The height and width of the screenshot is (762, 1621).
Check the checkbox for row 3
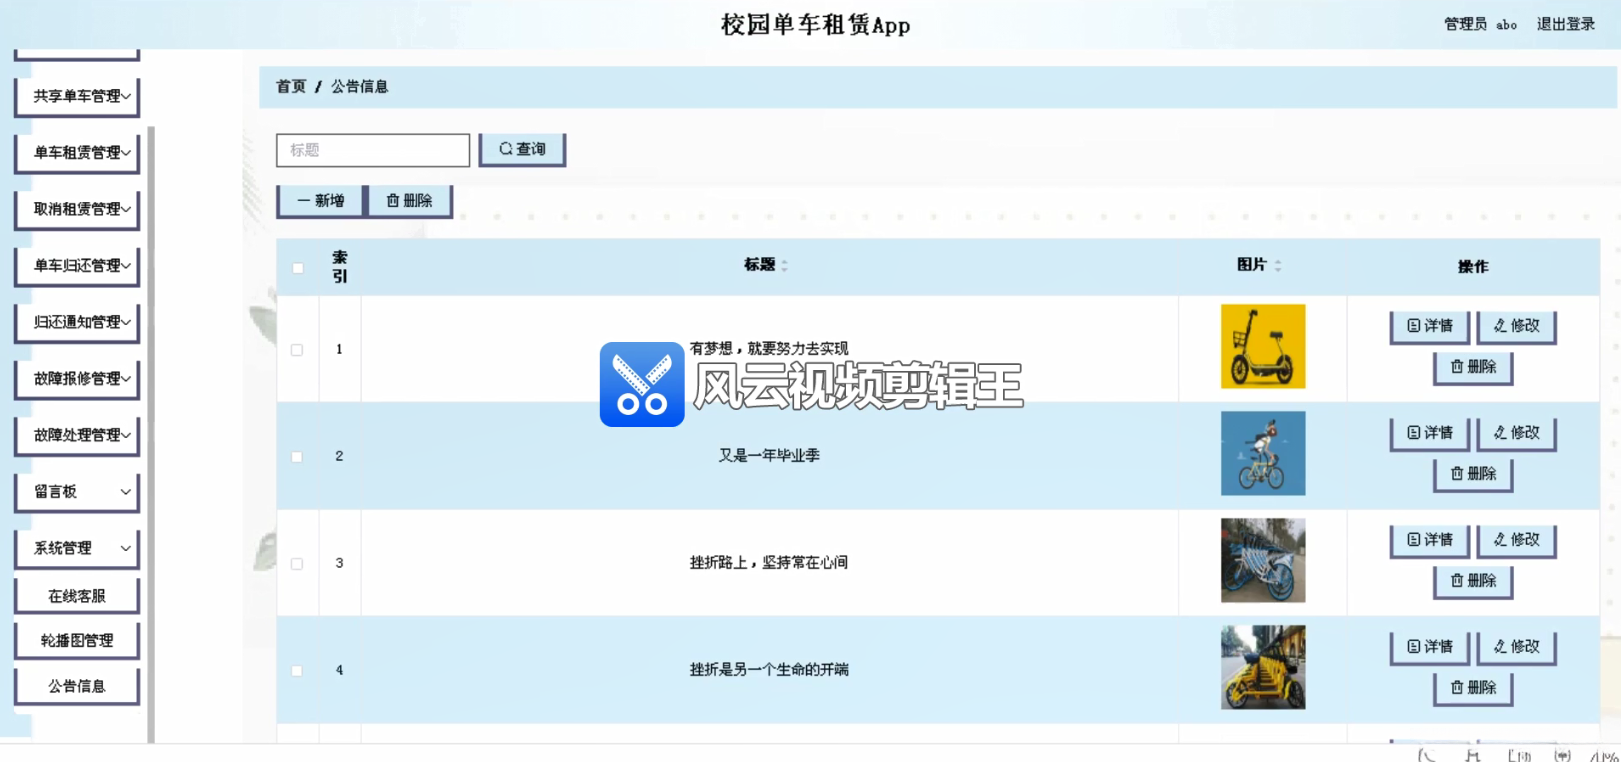[x=297, y=564]
